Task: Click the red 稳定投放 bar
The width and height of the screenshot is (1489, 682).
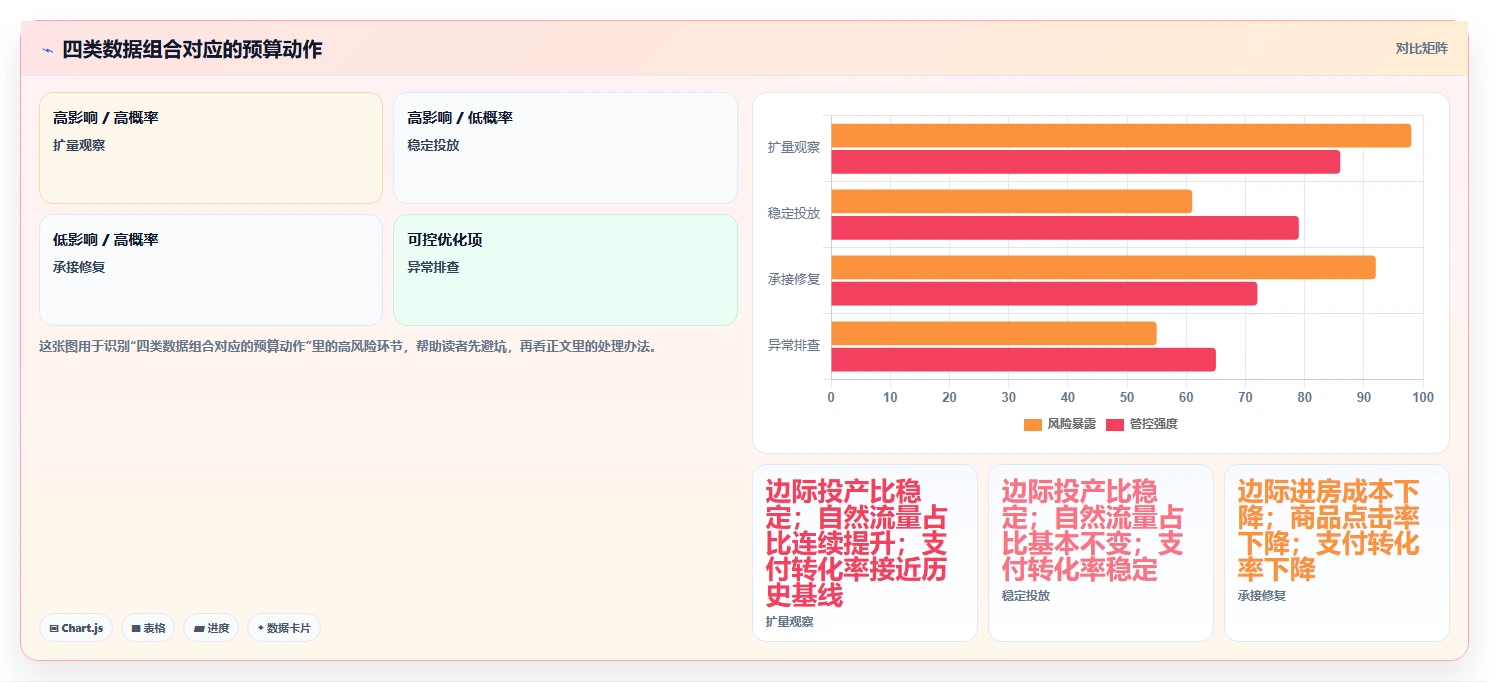Action: pos(1065,228)
